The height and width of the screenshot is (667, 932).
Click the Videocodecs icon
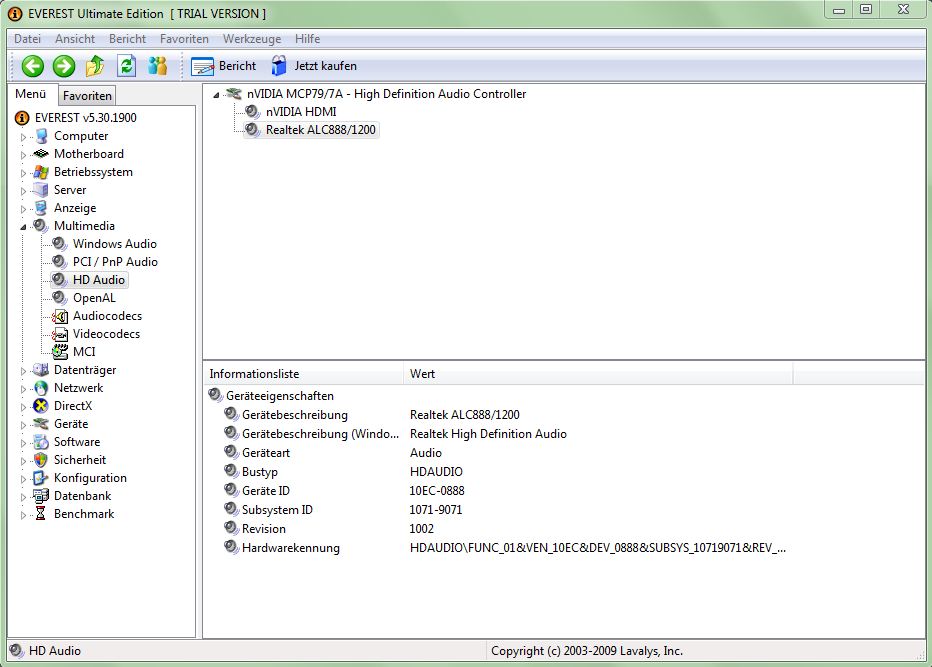pyautogui.click(x=60, y=334)
